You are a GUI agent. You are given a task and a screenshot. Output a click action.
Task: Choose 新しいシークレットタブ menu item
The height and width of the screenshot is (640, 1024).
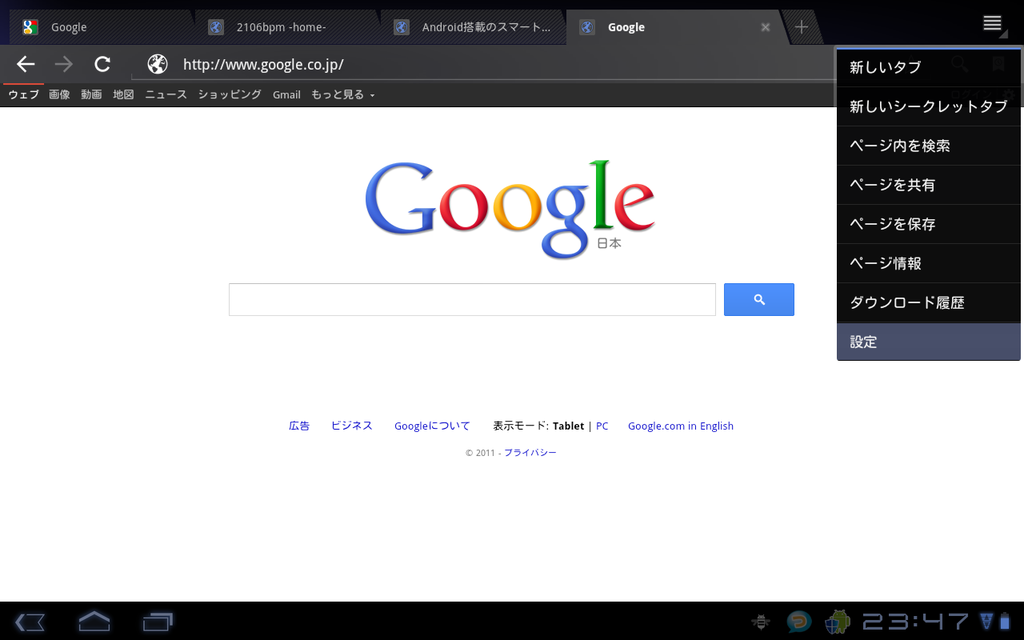click(x=928, y=106)
